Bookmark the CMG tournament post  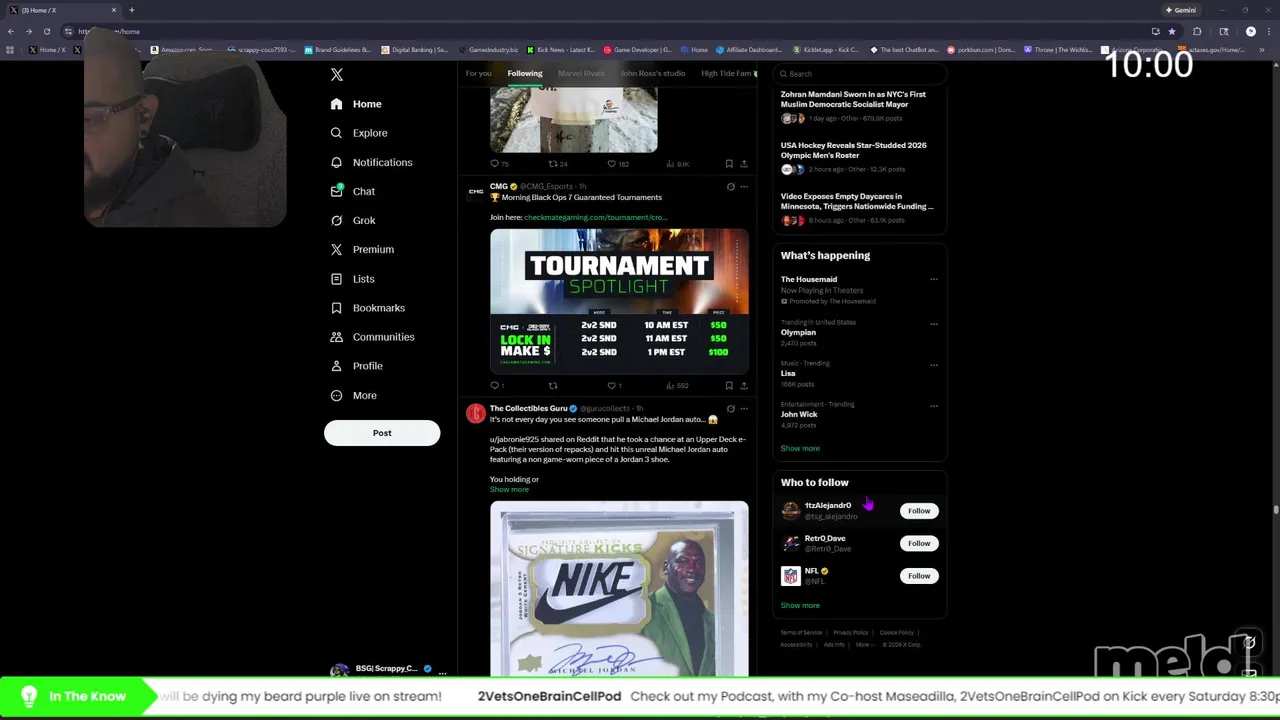729,385
